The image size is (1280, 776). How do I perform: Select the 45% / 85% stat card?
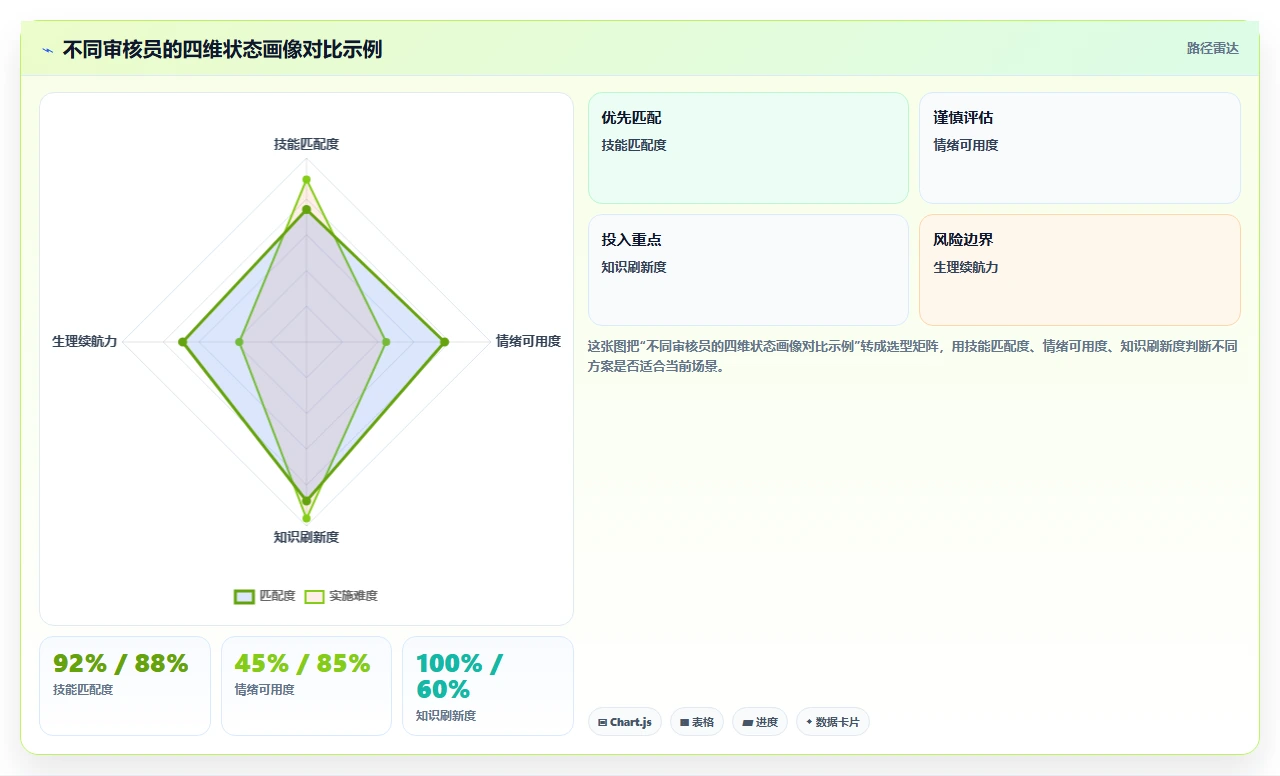coord(306,686)
